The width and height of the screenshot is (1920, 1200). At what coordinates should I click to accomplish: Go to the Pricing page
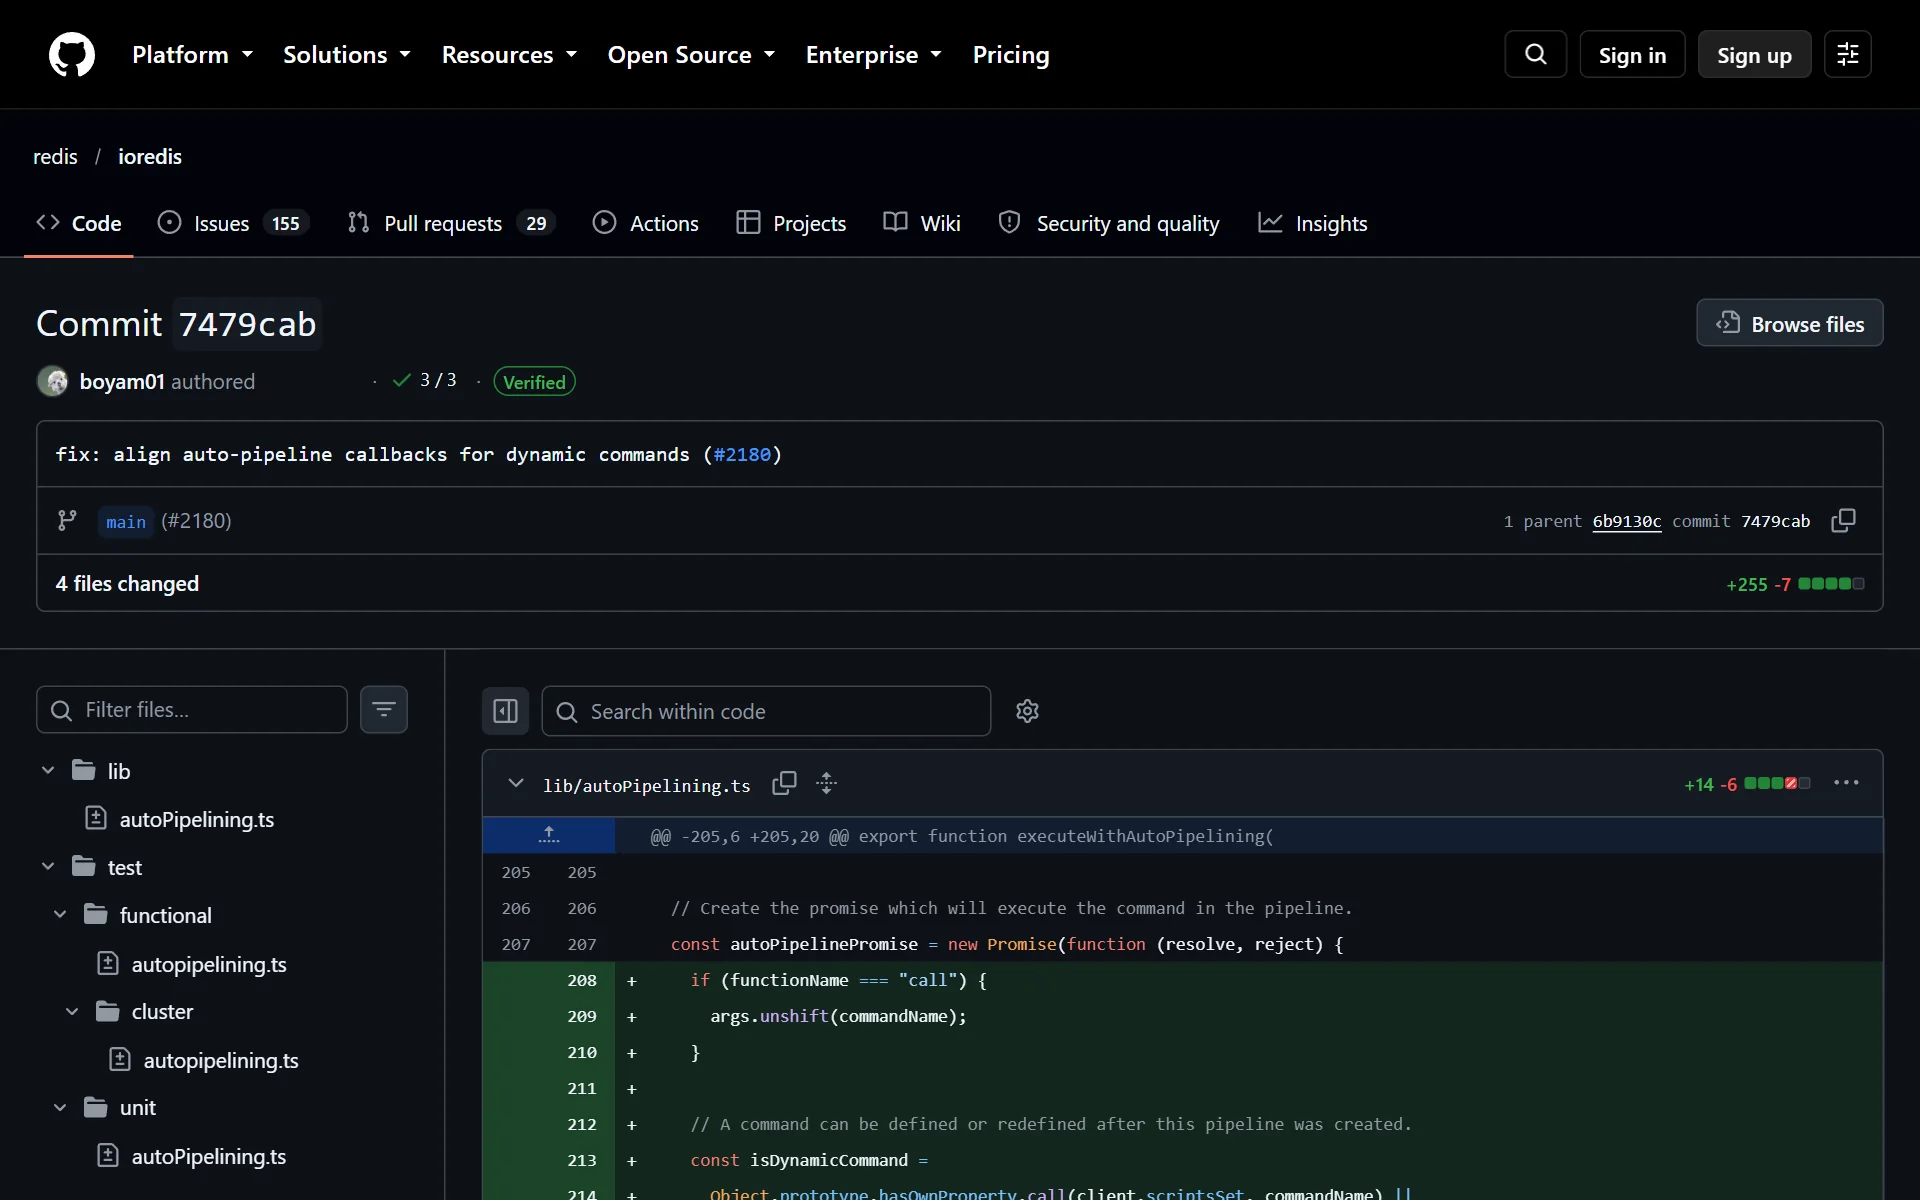(x=1011, y=55)
